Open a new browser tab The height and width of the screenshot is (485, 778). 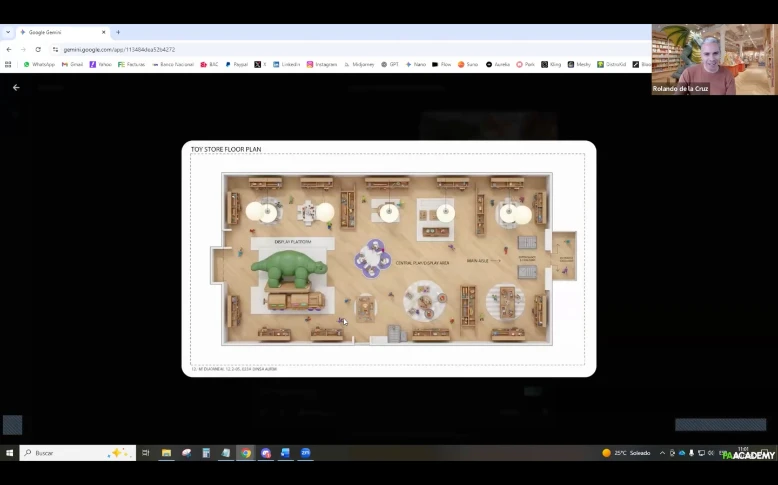pos(118,32)
